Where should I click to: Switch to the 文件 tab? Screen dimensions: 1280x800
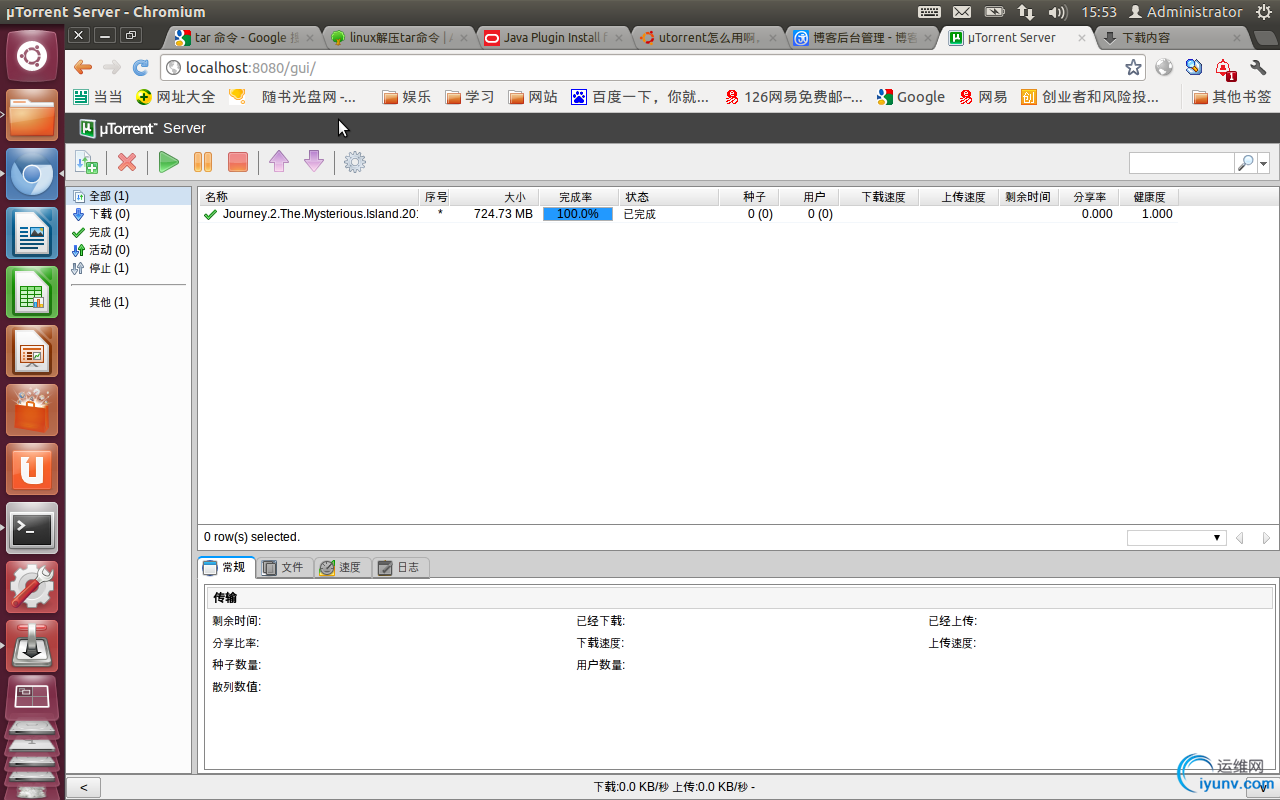[x=284, y=568]
